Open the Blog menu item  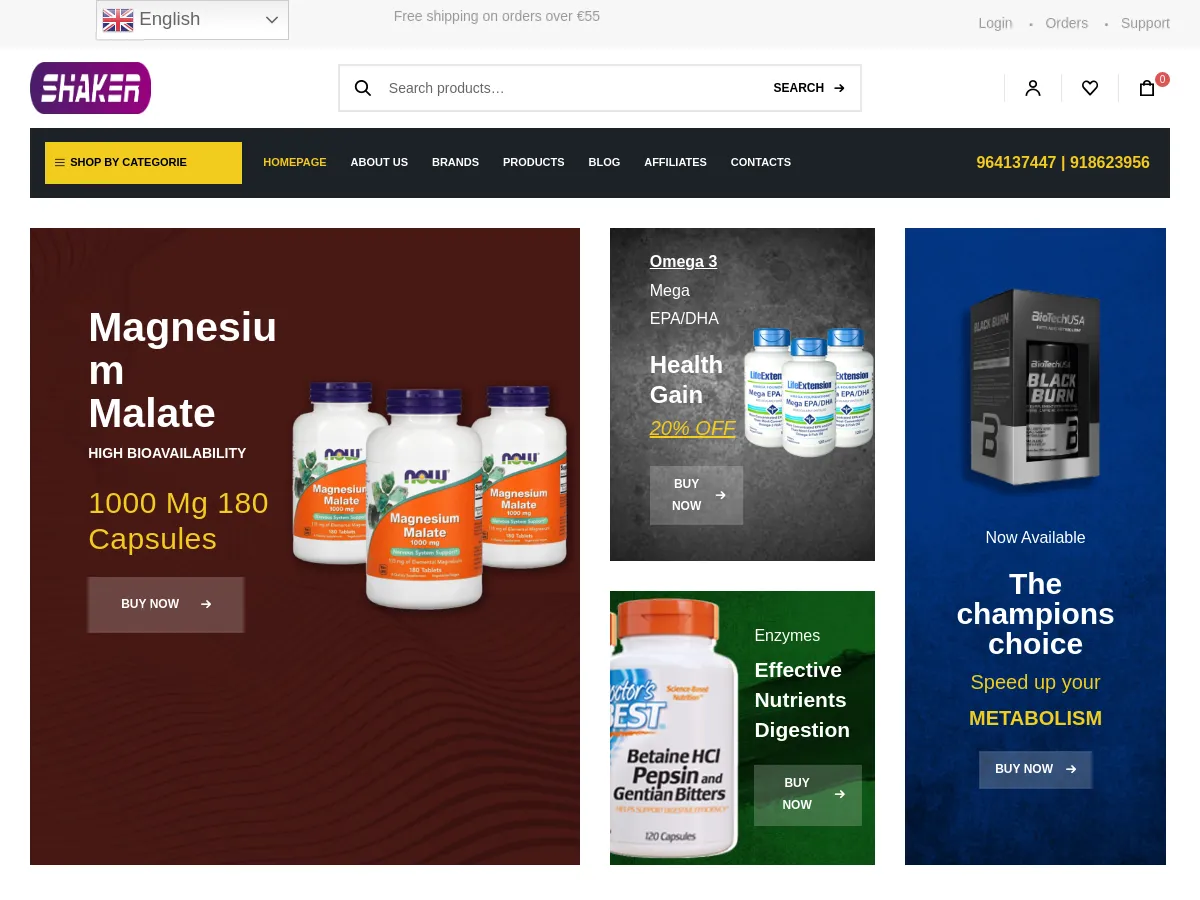click(x=604, y=162)
